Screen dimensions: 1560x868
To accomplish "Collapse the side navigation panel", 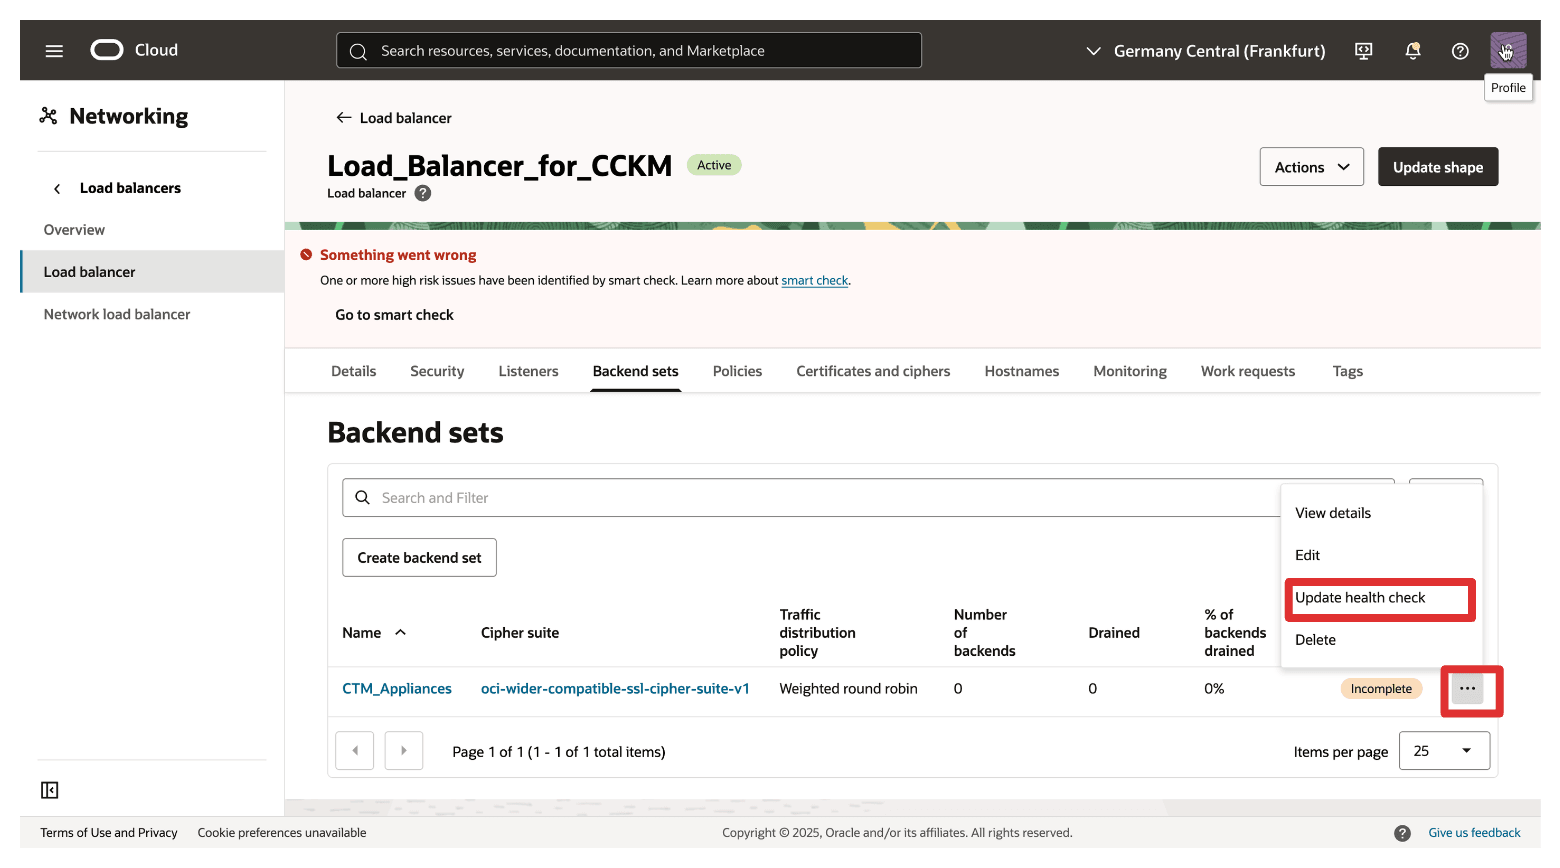I will [x=49, y=790].
